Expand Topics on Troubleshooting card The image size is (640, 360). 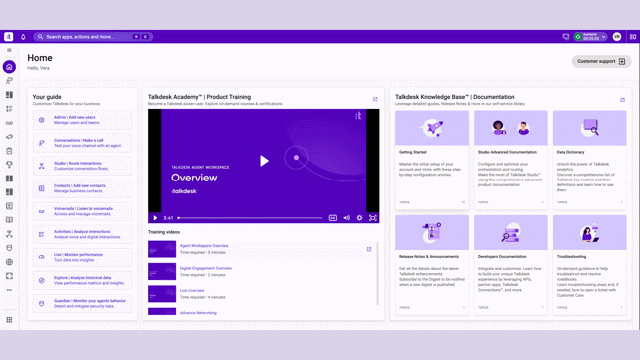[x=589, y=307]
